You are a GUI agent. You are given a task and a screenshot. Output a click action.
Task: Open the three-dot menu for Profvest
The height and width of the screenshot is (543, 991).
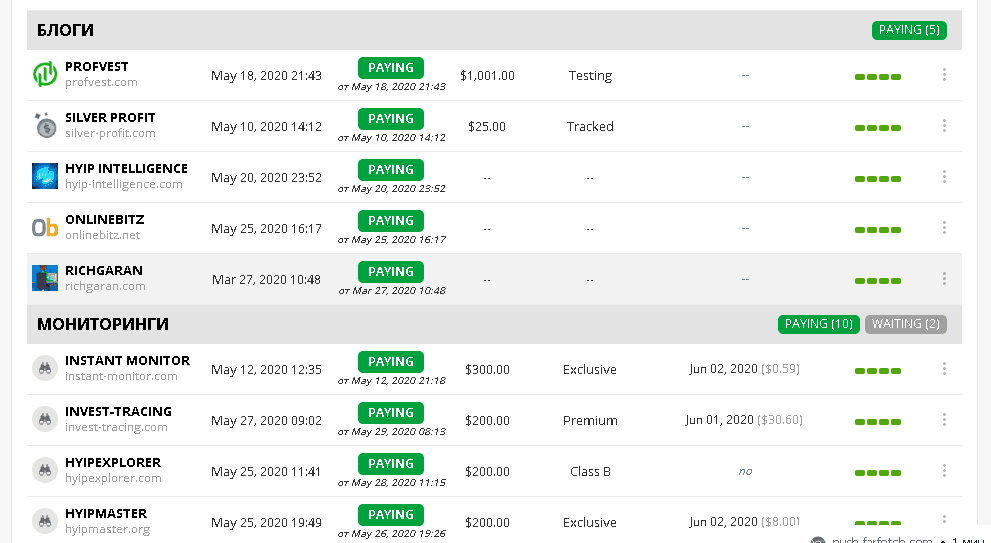click(944, 75)
